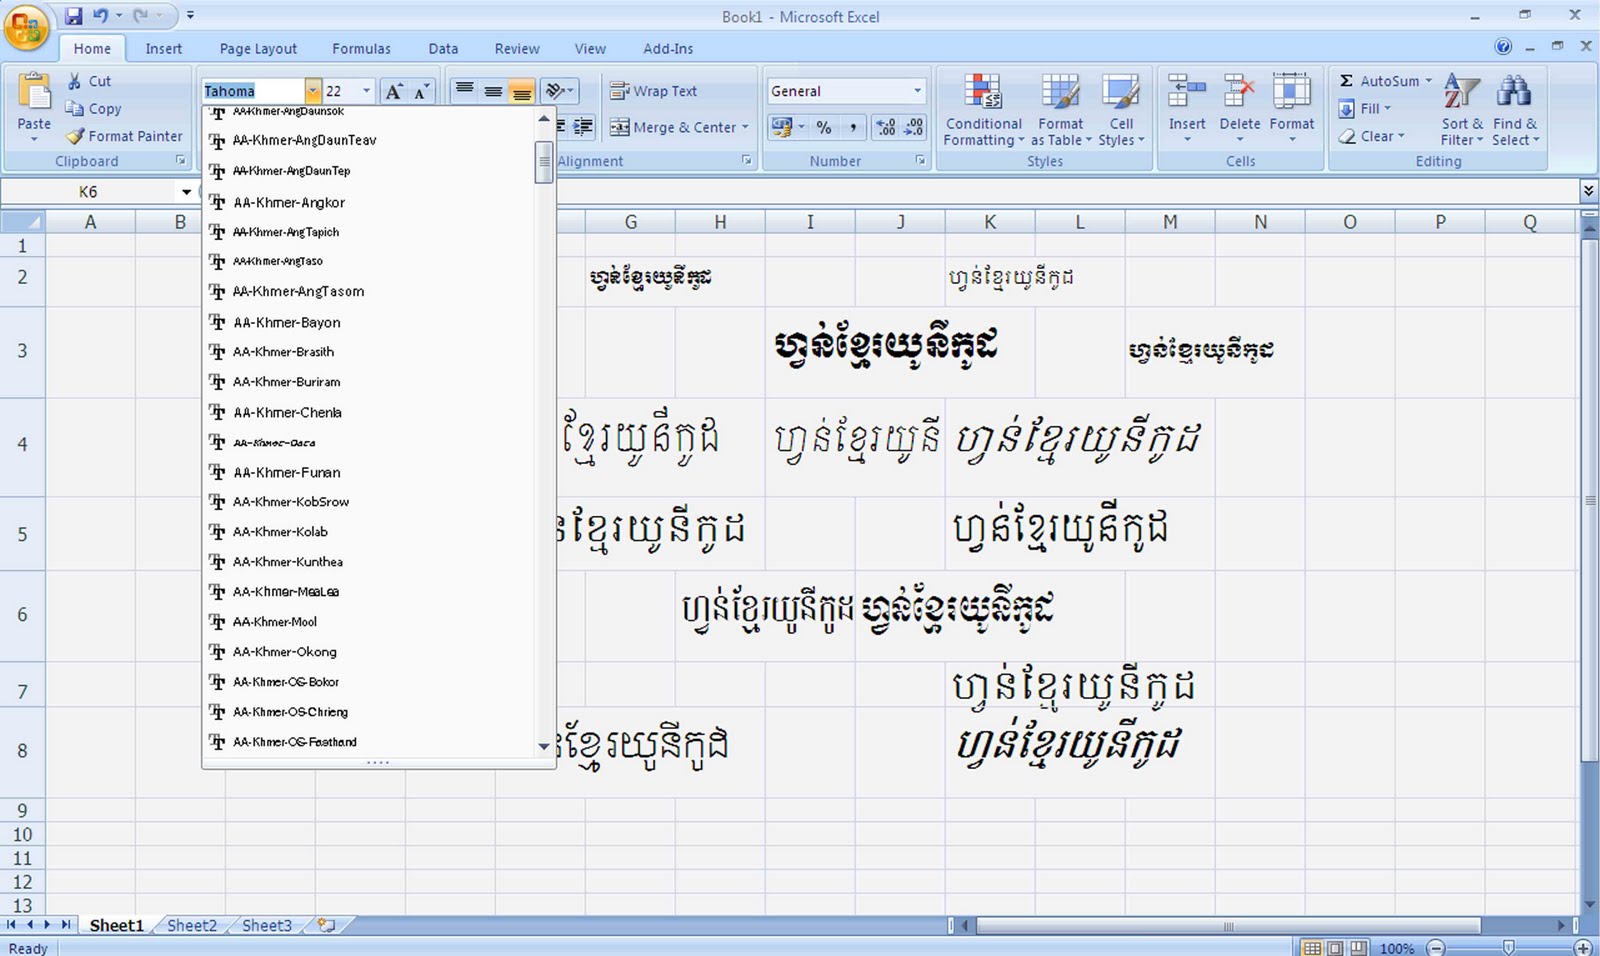1600x956 pixels.
Task: Customize Quick Access Toolbar dropdown
Action: pyautogui.click(x=190, y=16)
